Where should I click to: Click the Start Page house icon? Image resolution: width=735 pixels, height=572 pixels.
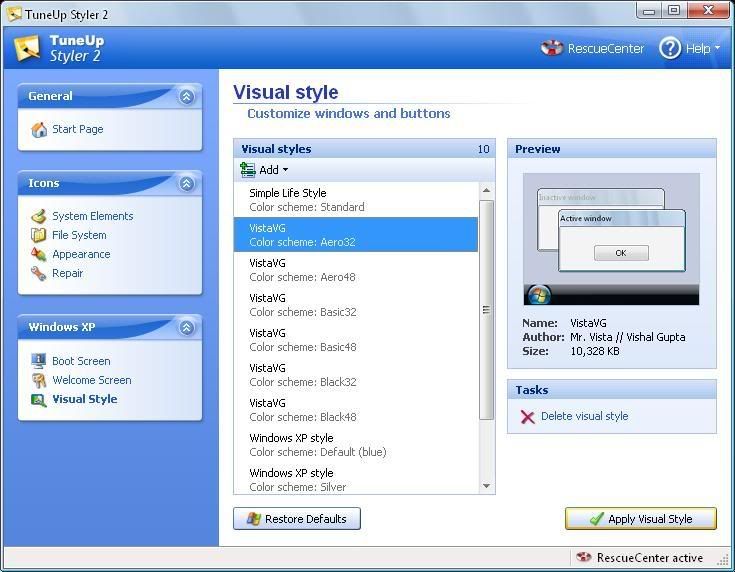[x=39, y=130]
